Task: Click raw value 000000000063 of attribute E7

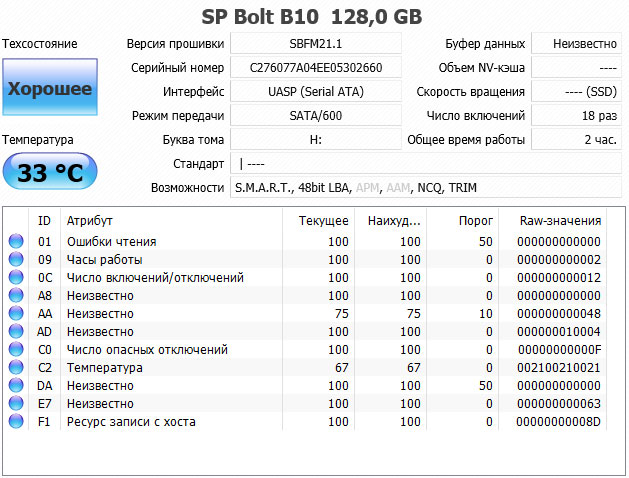Action: (x=559, y=404)
